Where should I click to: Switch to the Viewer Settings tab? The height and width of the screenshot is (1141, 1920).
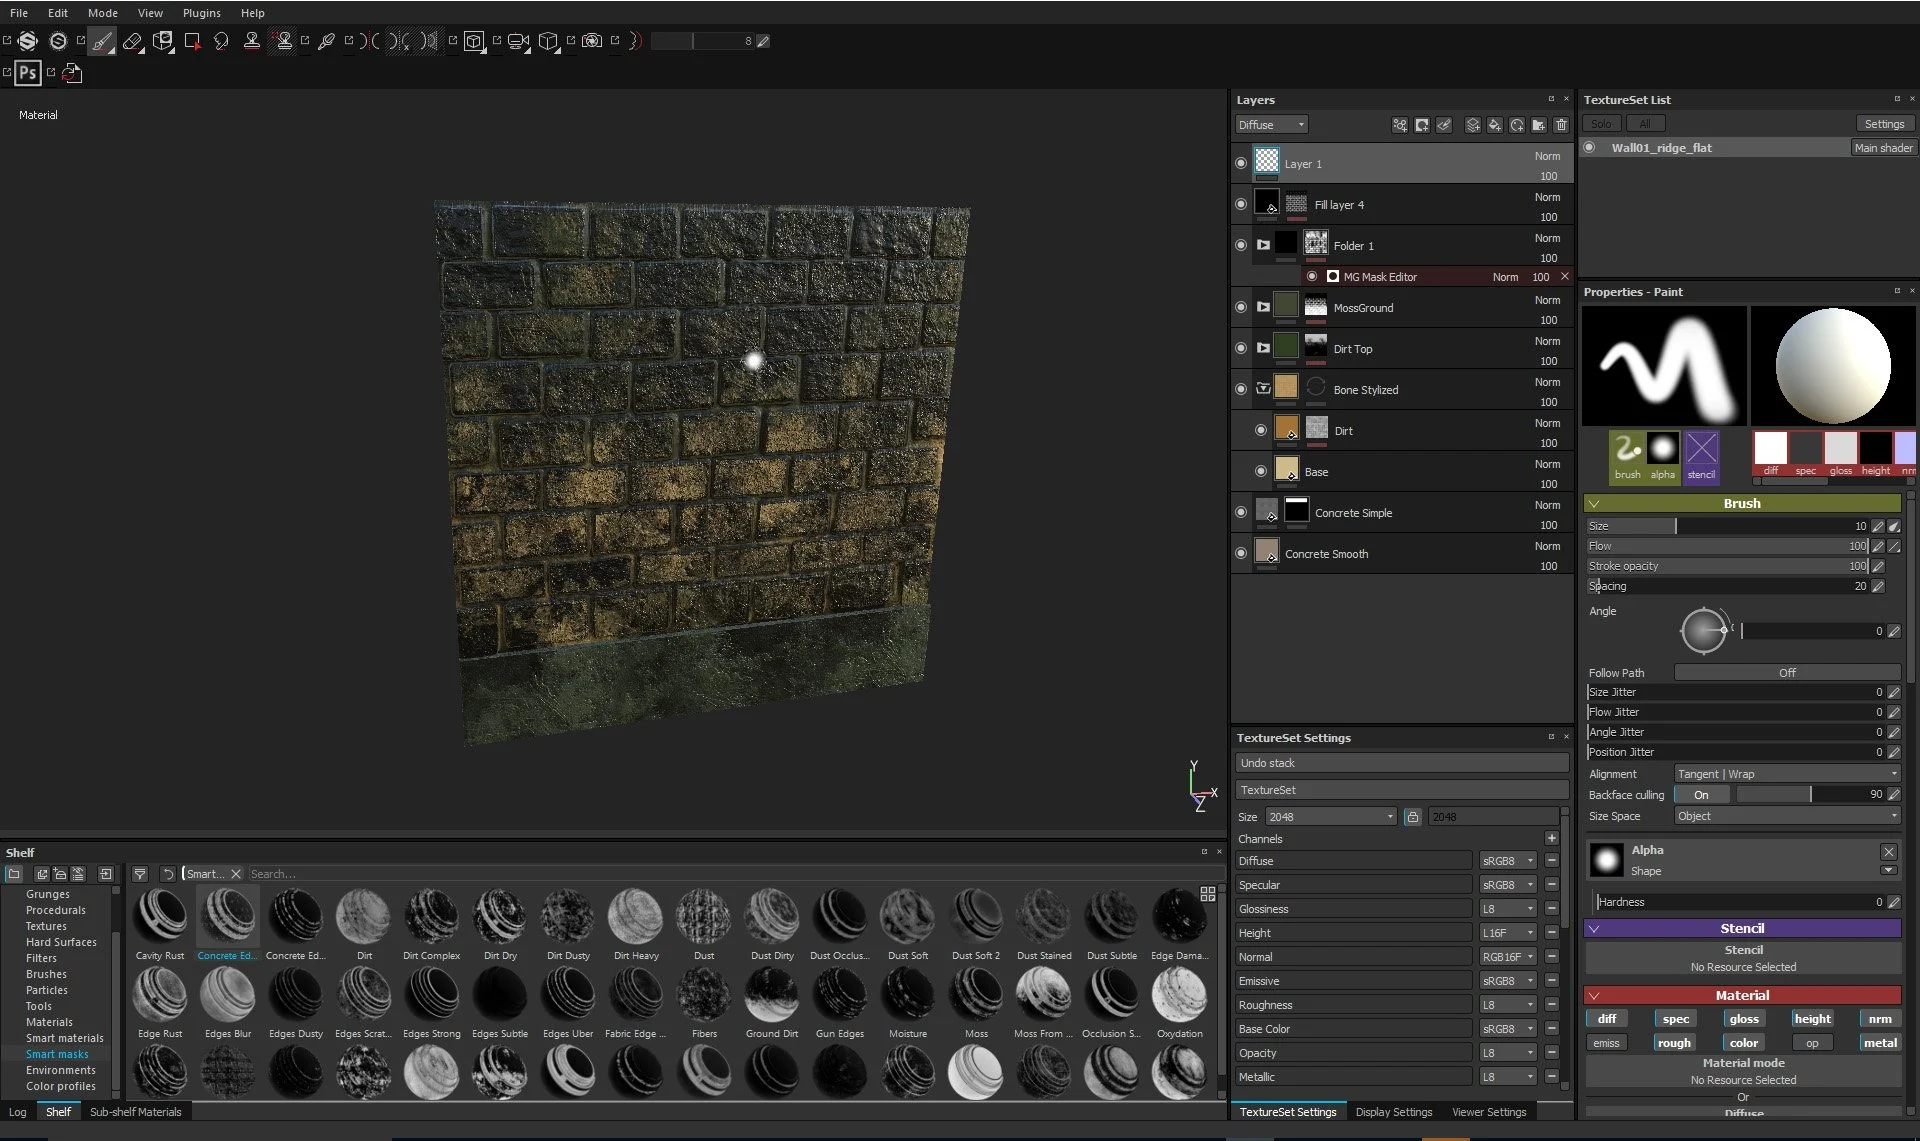coord(1489,1112)
